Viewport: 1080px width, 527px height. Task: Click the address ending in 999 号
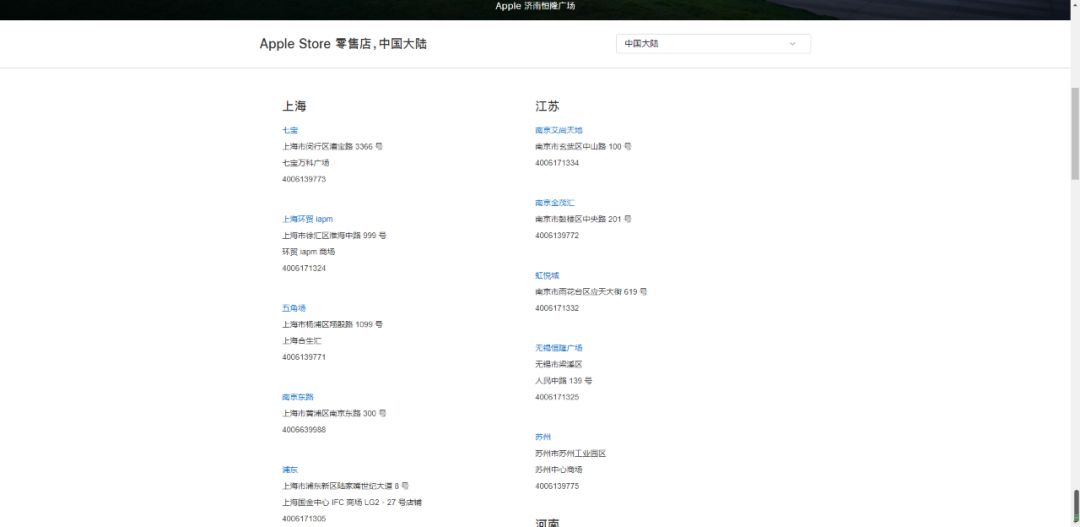point(334,235)
